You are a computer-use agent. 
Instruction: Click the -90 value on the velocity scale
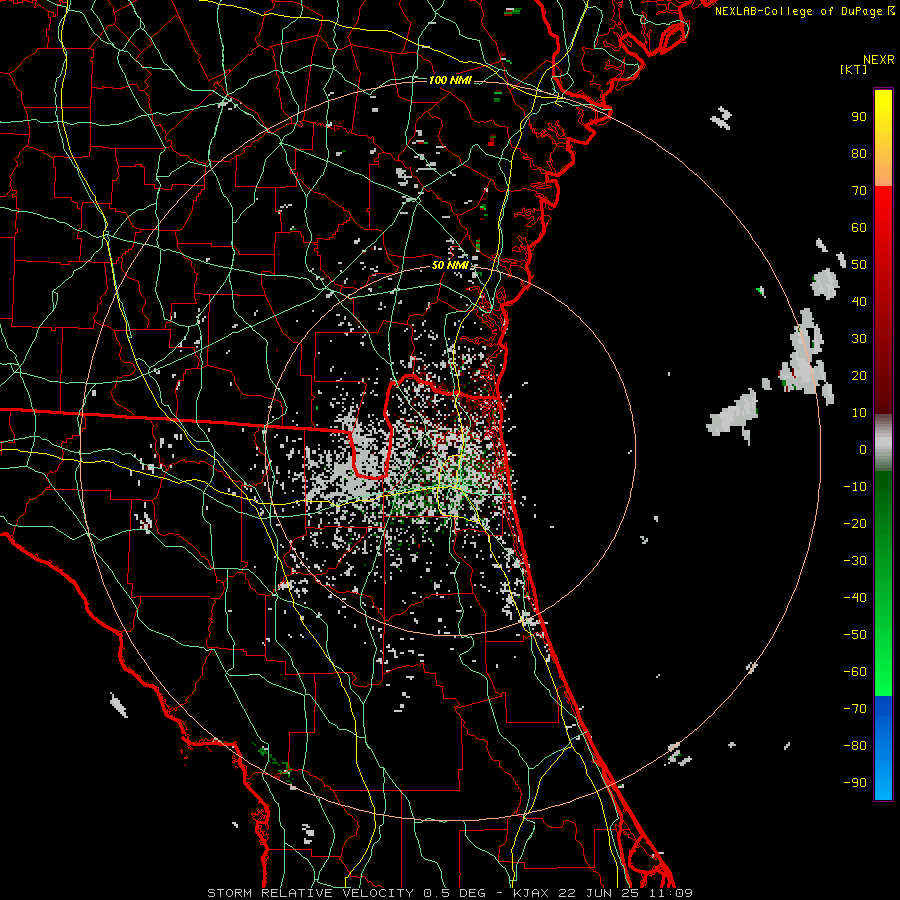pyautogui.click(x=855, y=783)
